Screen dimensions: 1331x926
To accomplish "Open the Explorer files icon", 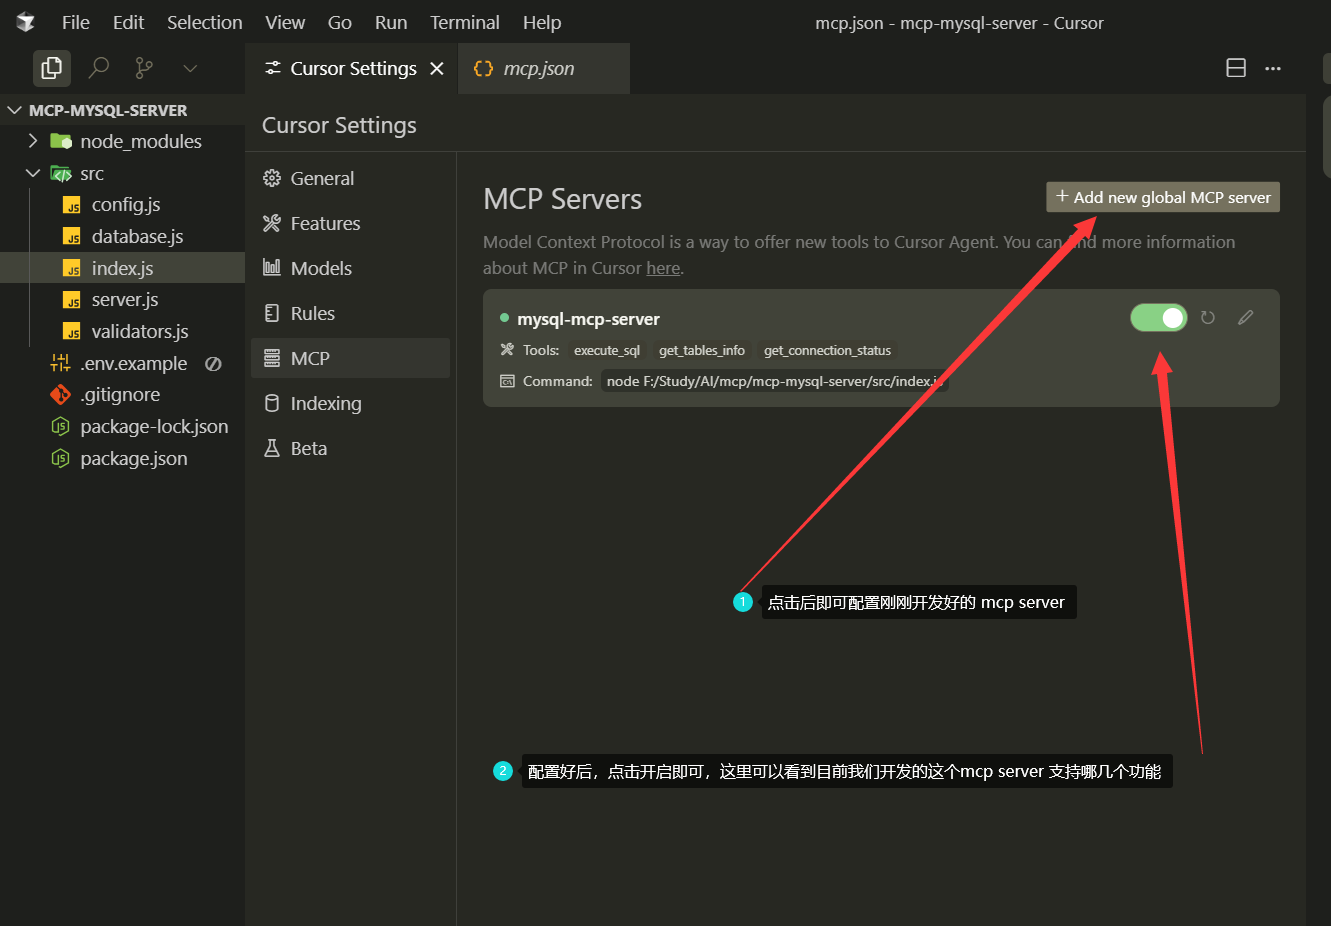I will click(x=51, y=68).
